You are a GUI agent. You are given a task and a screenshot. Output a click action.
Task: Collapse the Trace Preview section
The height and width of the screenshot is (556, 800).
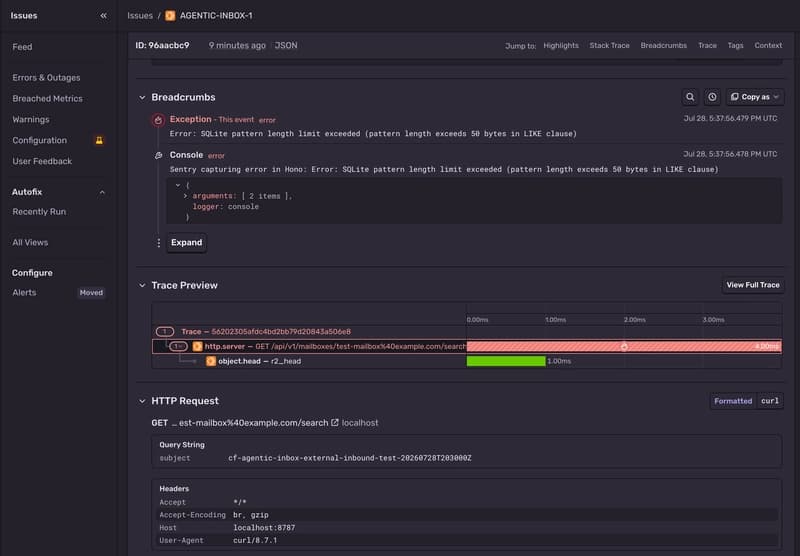(x=142, y=286)
